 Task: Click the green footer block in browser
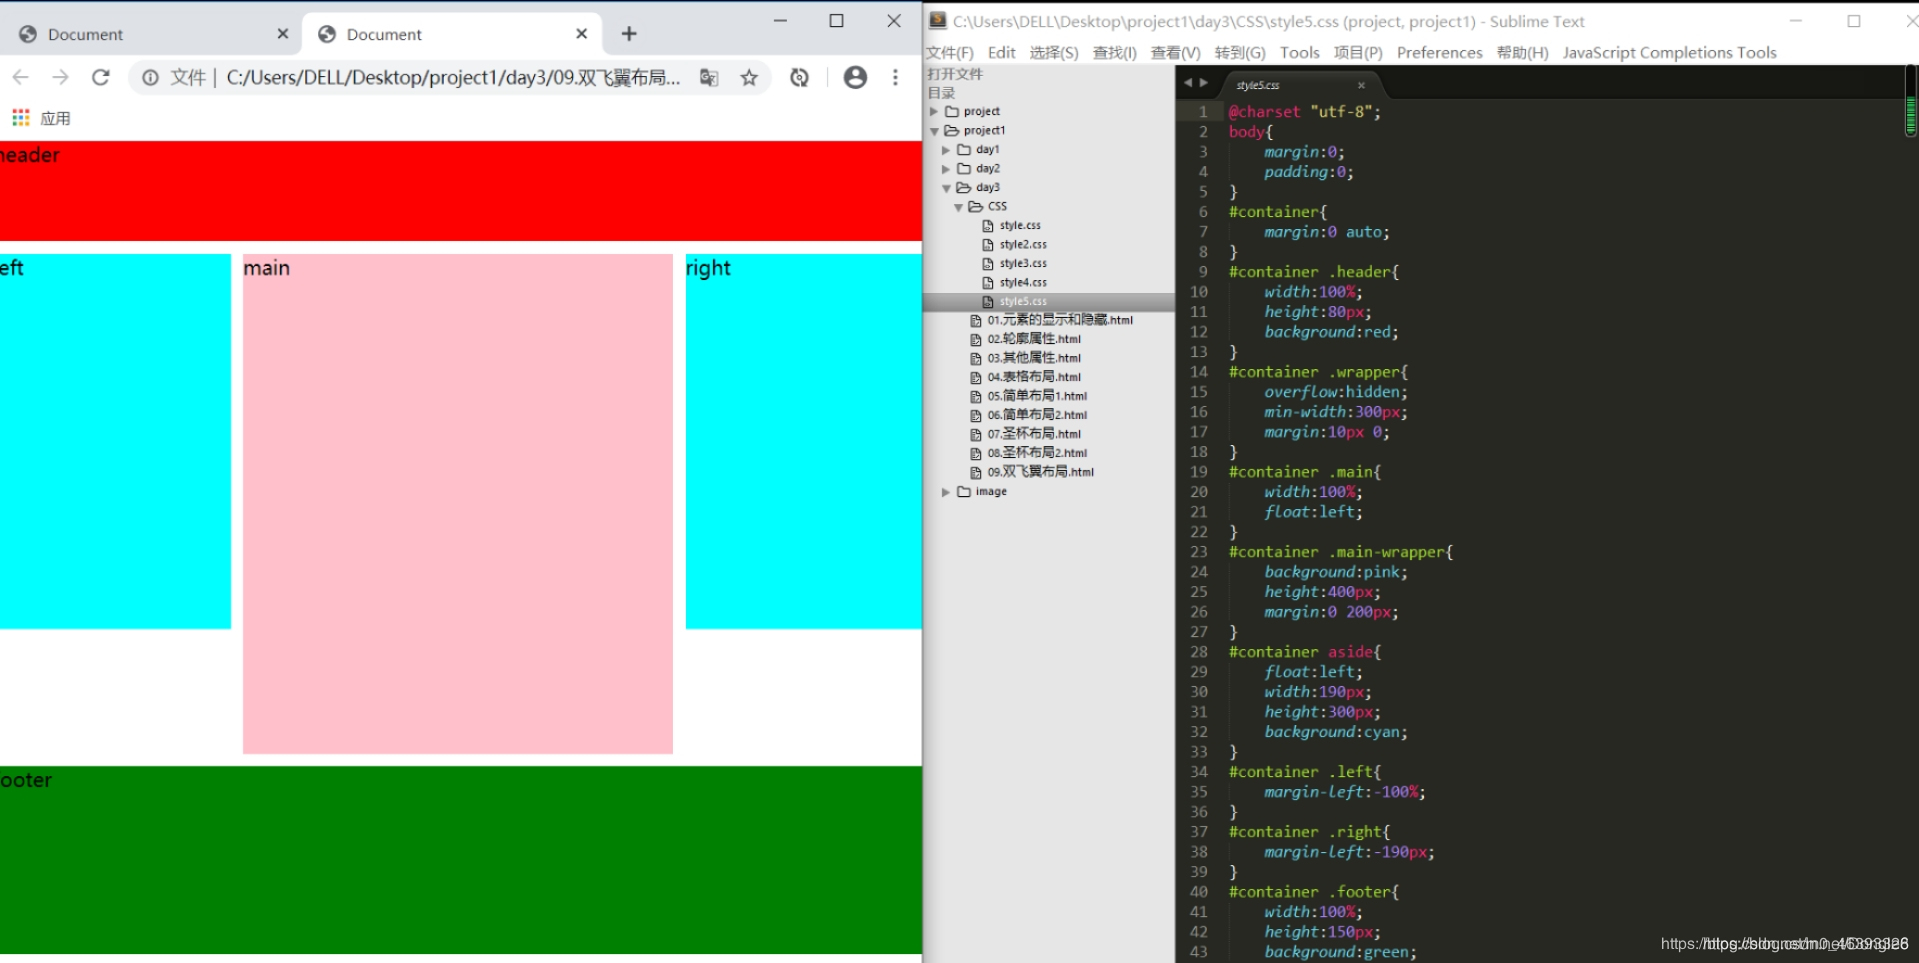point(461,860)
